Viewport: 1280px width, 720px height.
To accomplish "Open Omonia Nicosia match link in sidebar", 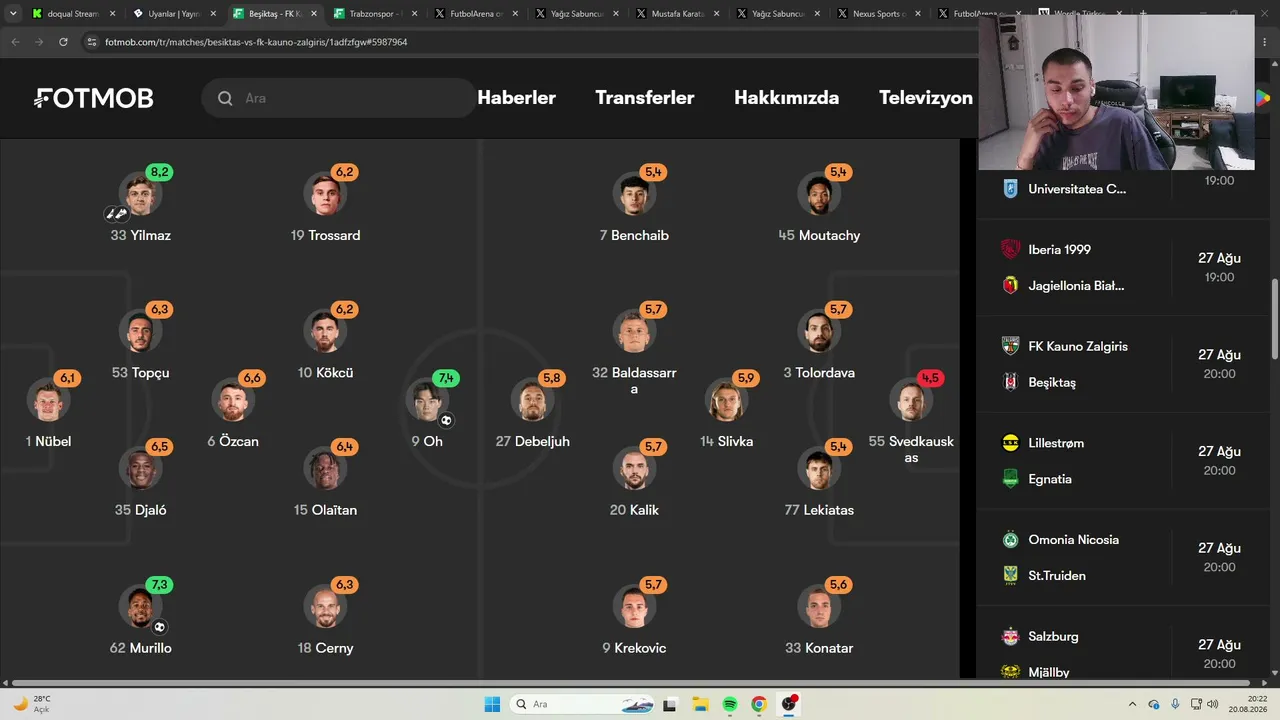I will [1122, 558].
